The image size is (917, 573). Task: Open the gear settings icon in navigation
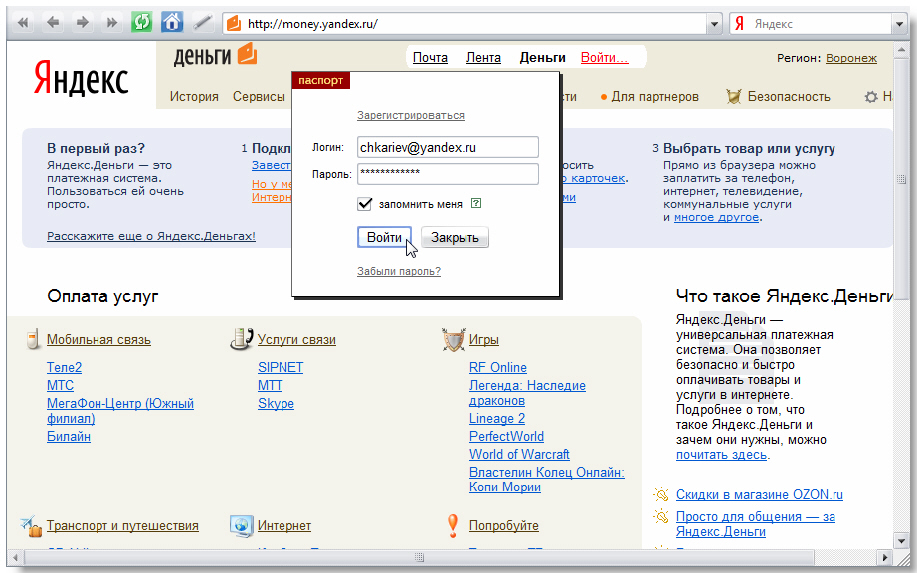point(871,97)
